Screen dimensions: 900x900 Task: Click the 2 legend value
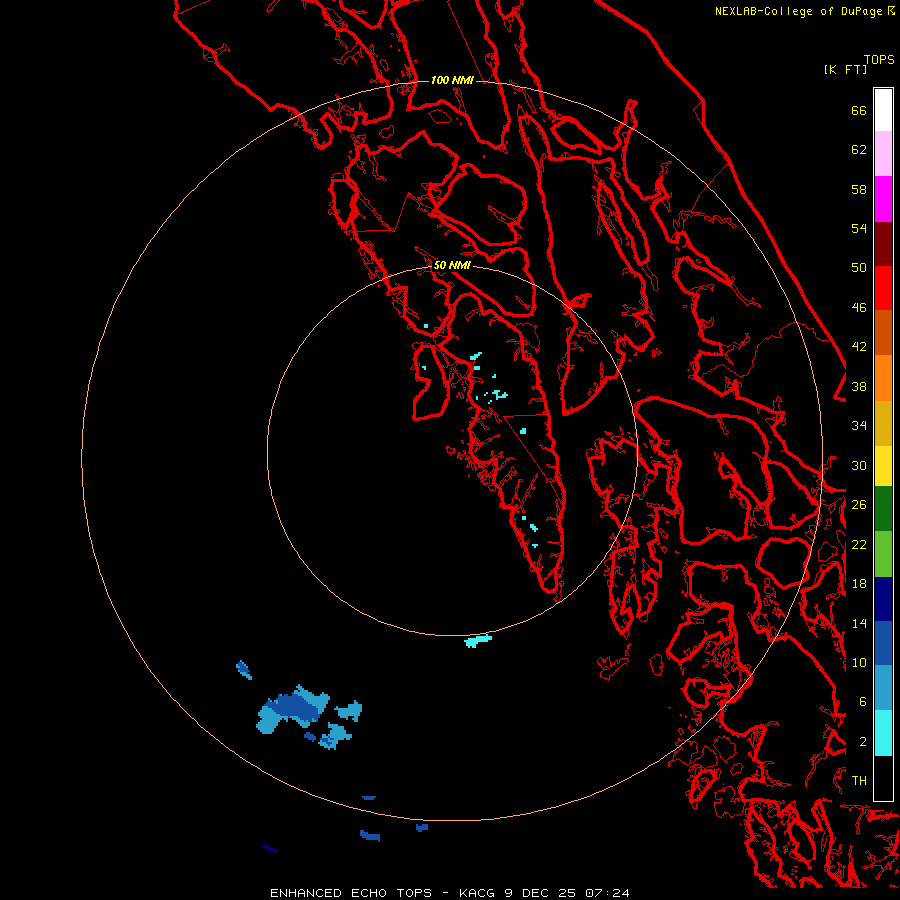863,742
